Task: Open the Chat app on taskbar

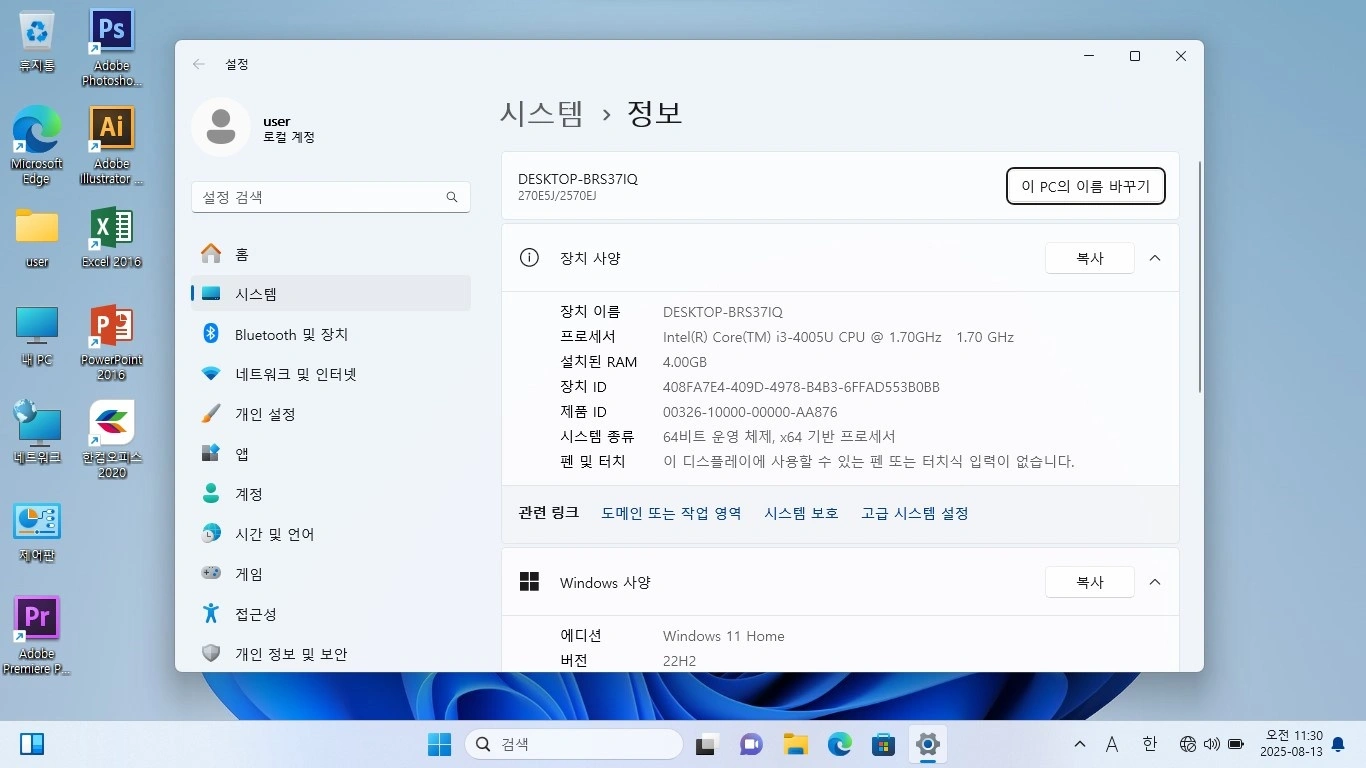Action: [x=751, y=744]
